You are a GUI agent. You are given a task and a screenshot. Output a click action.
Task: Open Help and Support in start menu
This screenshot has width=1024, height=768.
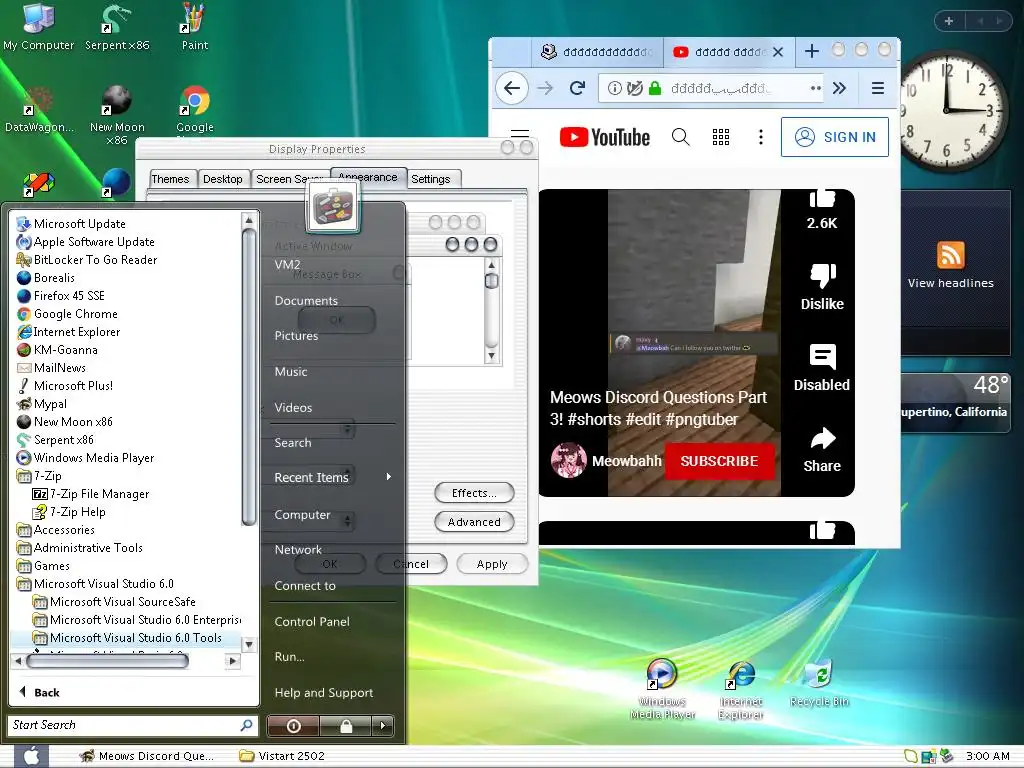point(324,692)
